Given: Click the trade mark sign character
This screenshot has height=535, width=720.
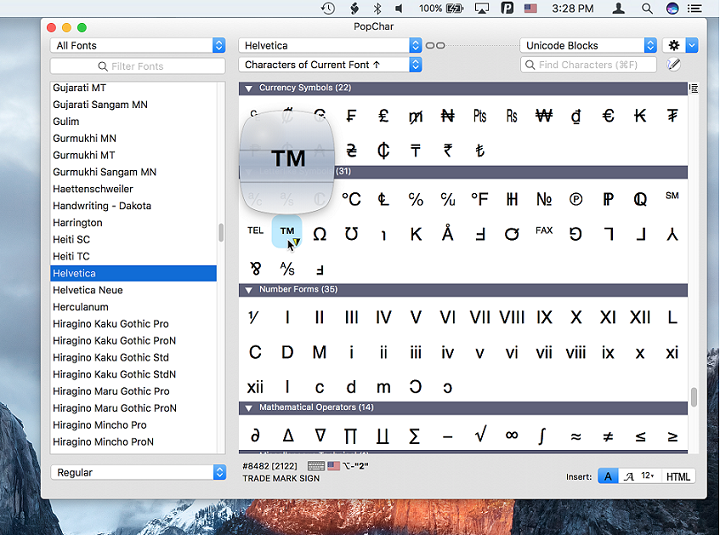Looking at the screenshot, I should coord(287,231).
